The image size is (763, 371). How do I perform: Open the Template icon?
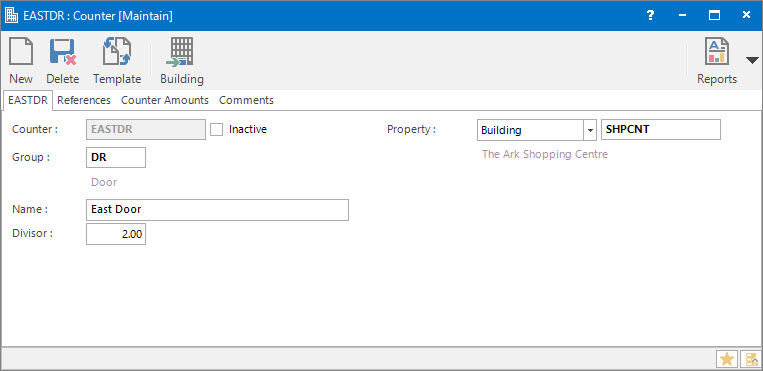(x=117, y=52)
